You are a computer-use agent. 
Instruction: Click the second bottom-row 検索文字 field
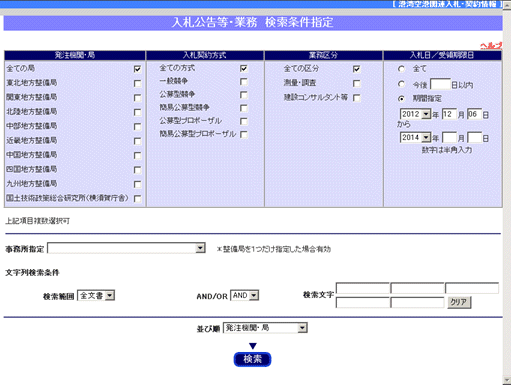coord(417,302)
